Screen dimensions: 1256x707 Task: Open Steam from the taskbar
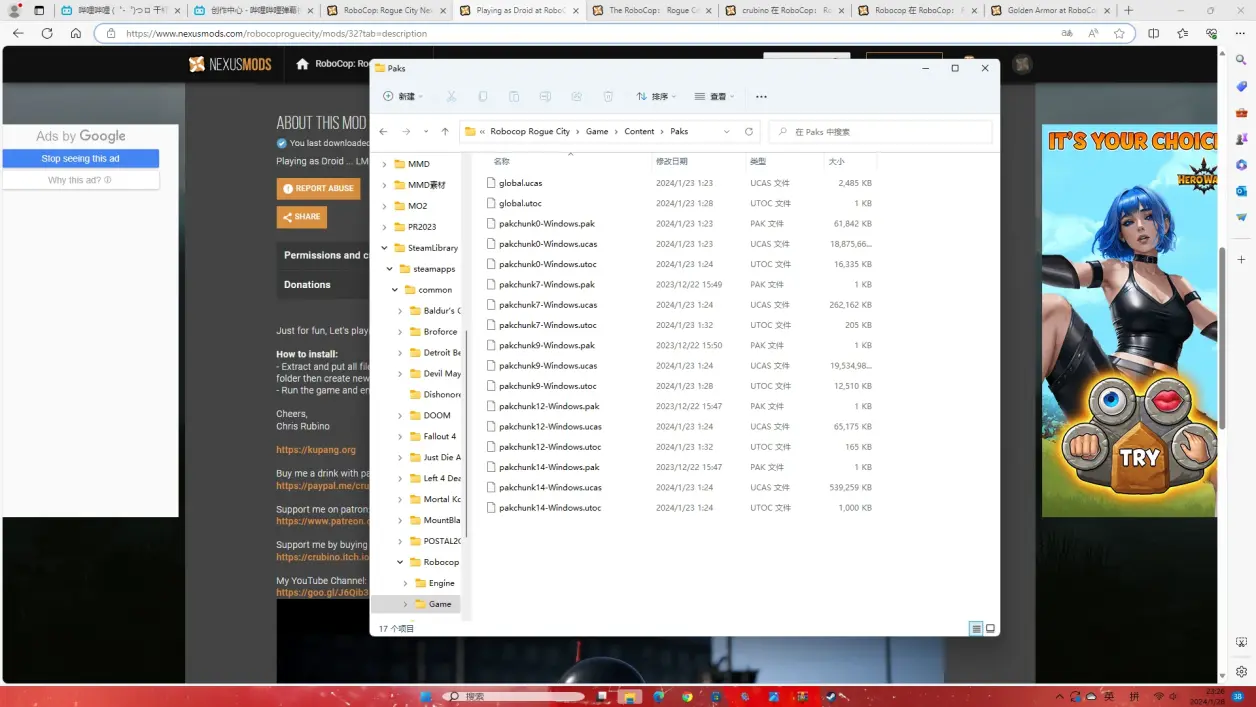pos(830,696)
